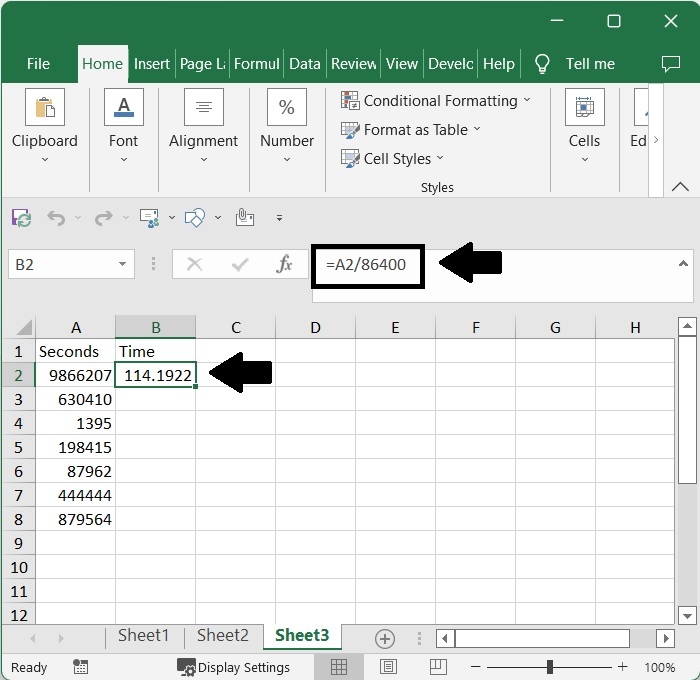Click the vertical scrollbar down arrow

[687, 616]
